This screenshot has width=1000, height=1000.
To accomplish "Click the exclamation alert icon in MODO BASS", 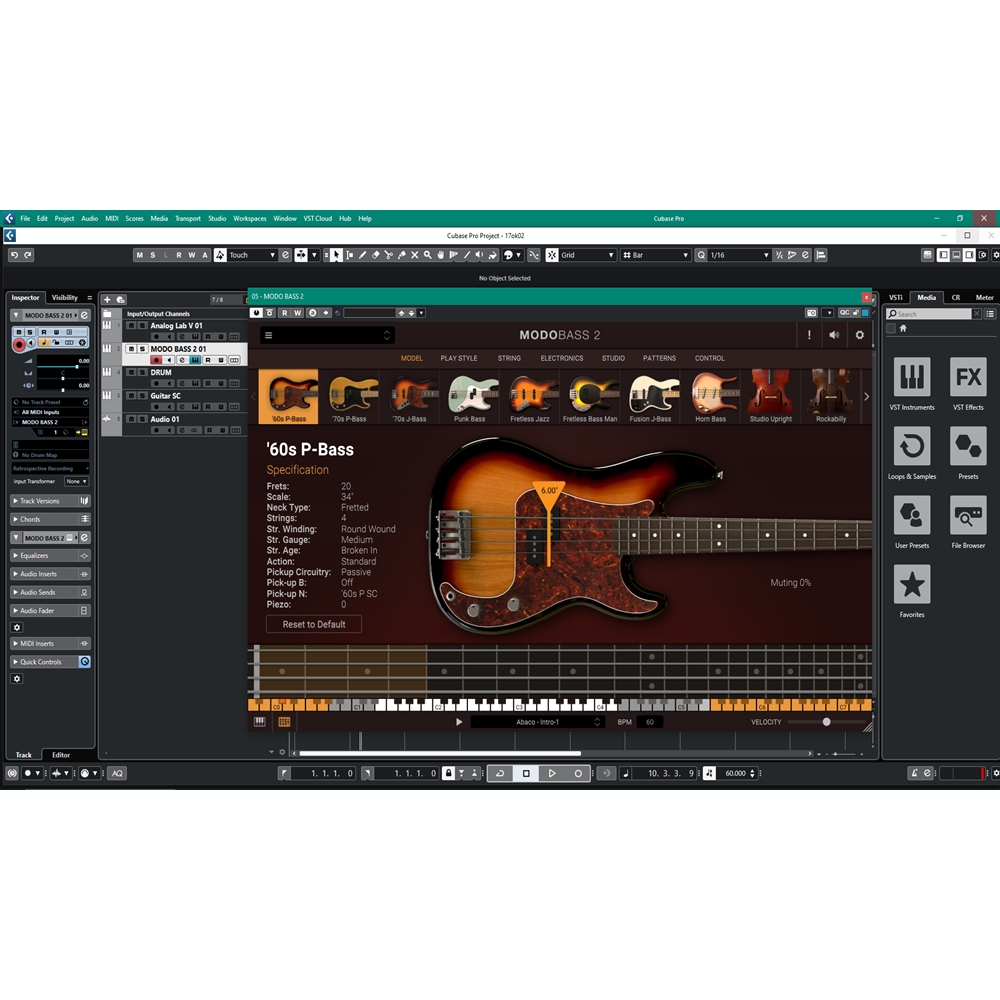I will point(809,335).
